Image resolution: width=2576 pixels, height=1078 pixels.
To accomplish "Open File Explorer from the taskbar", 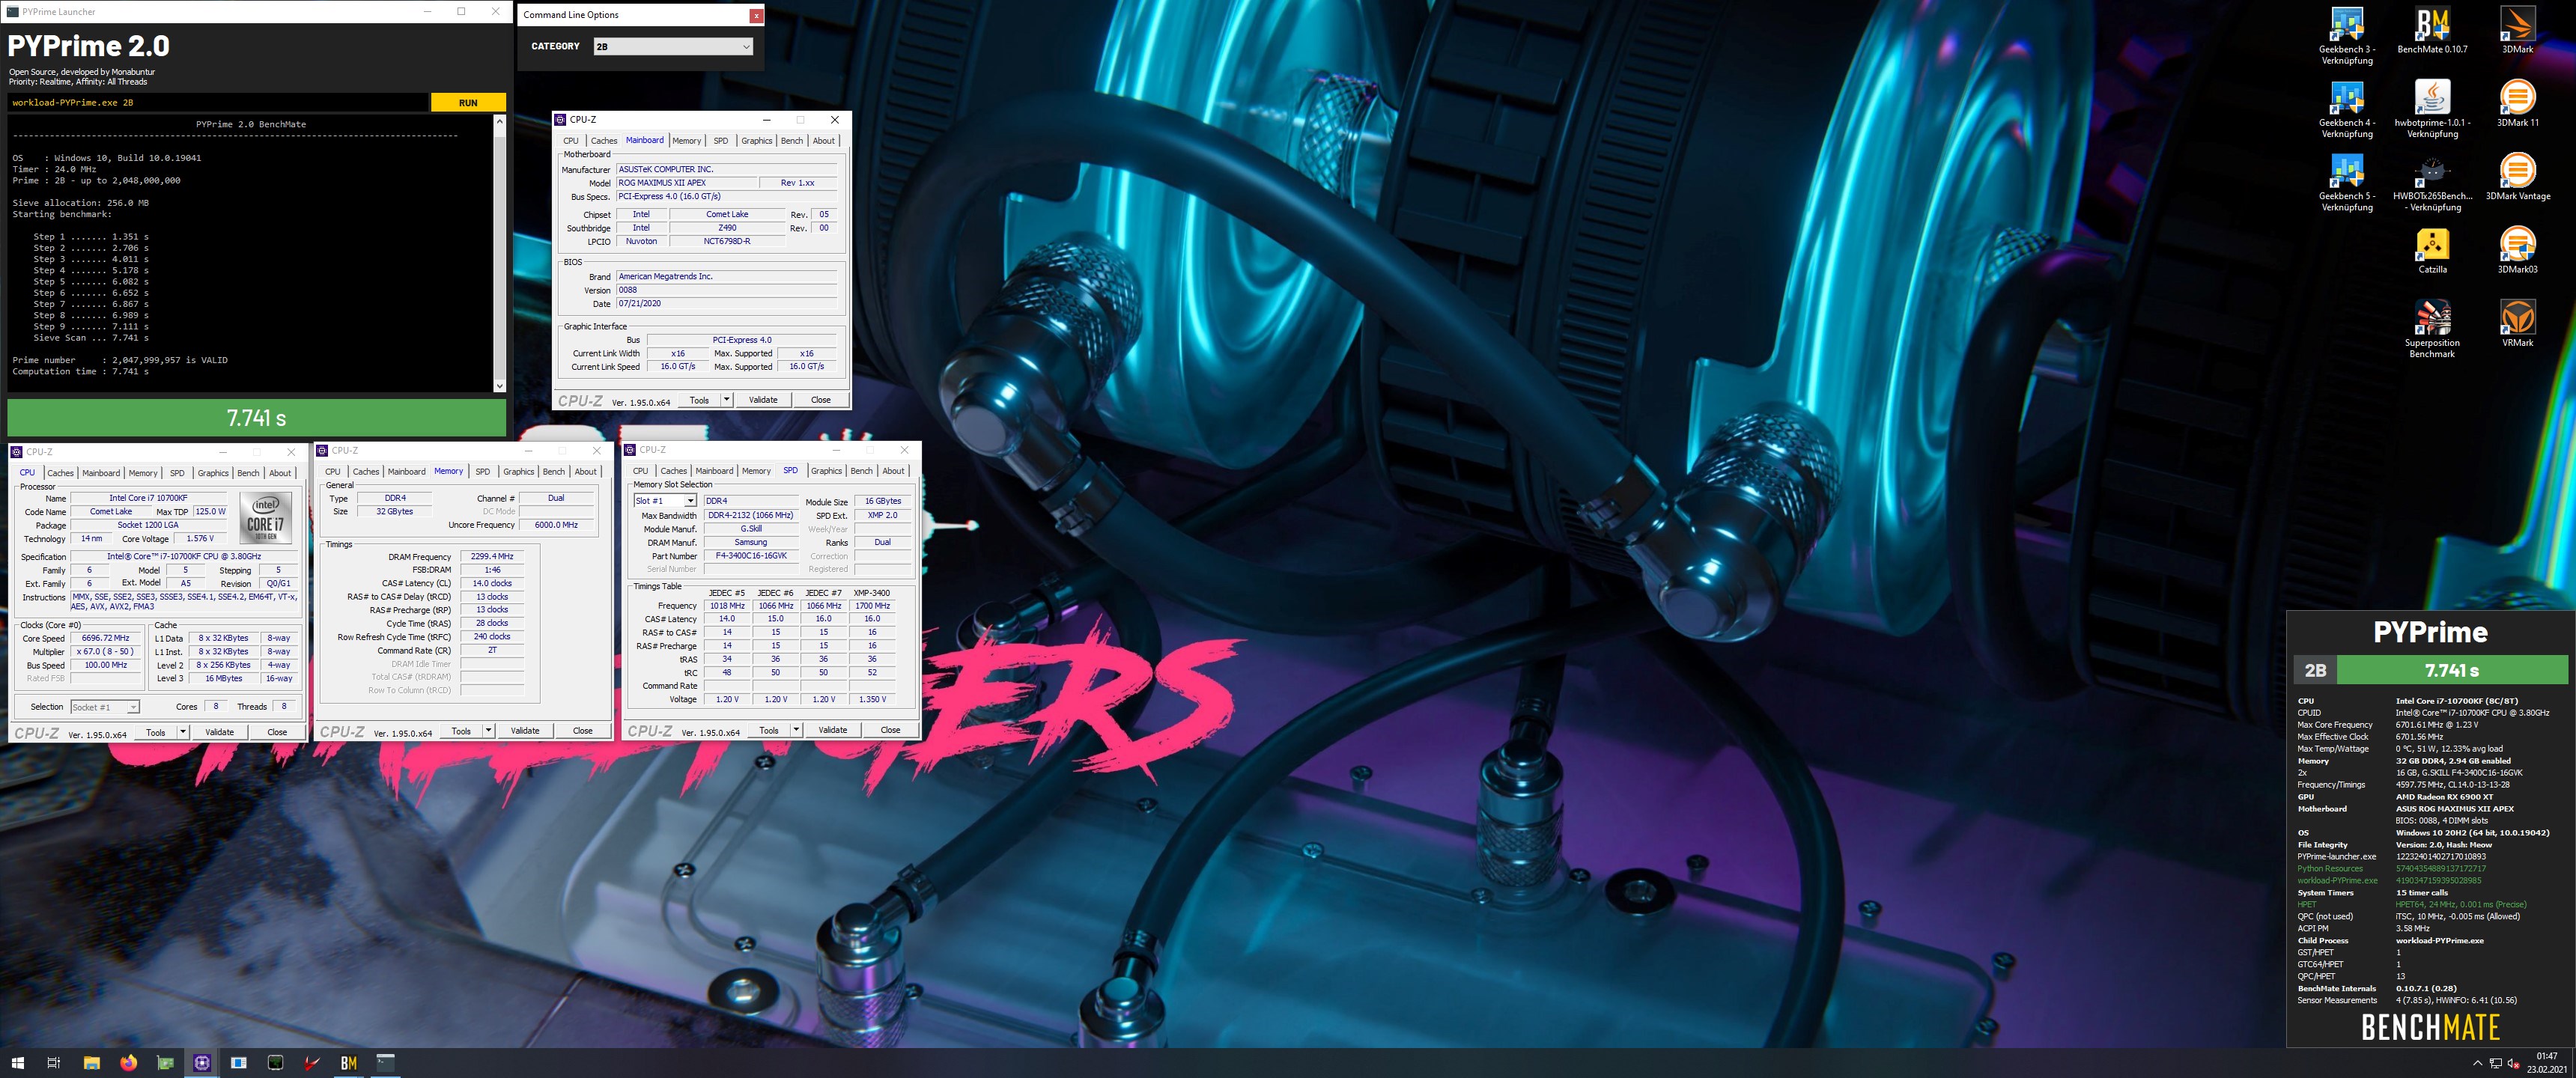I will (x=91, y=1063).
